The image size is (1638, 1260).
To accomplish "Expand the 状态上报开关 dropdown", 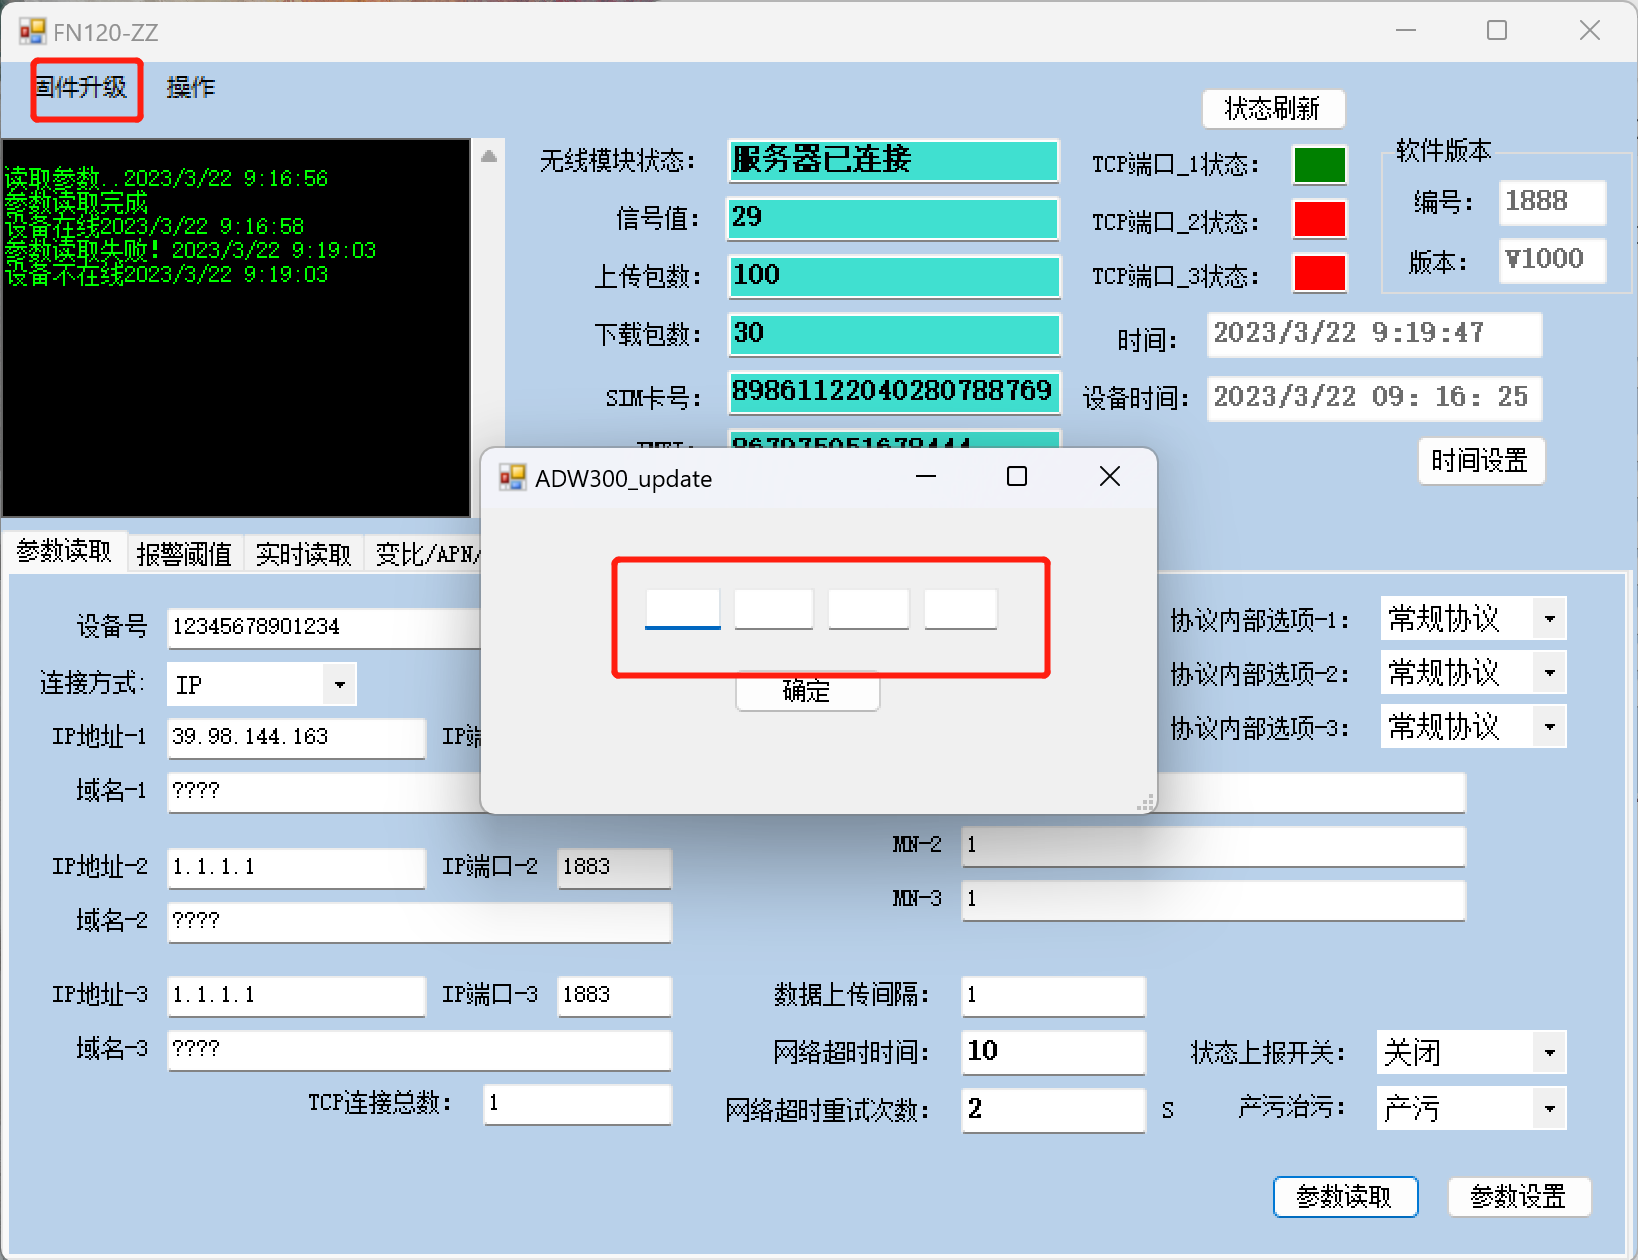I will point(1549,1052).
